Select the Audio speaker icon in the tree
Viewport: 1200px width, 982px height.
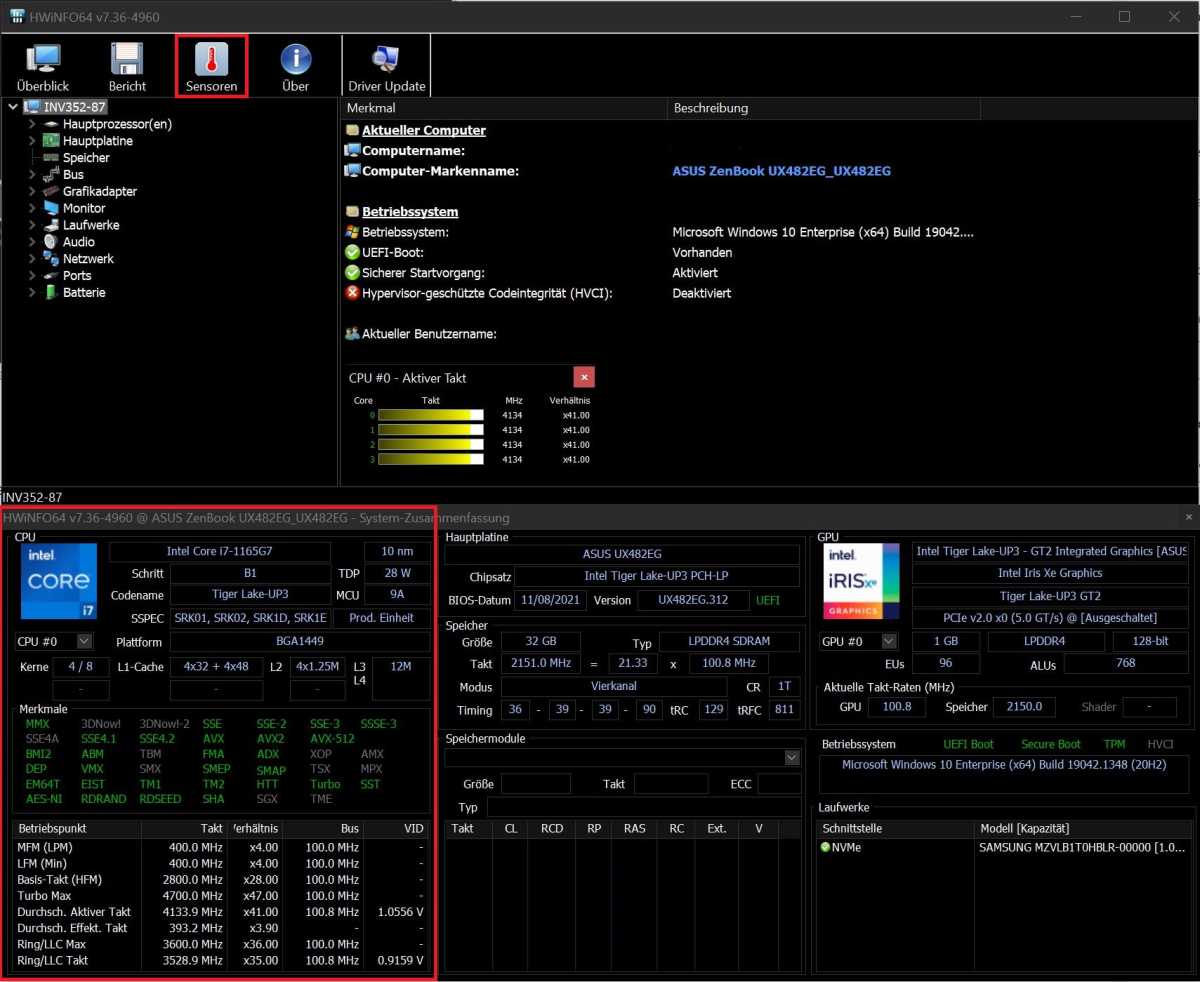coord(52,242)
